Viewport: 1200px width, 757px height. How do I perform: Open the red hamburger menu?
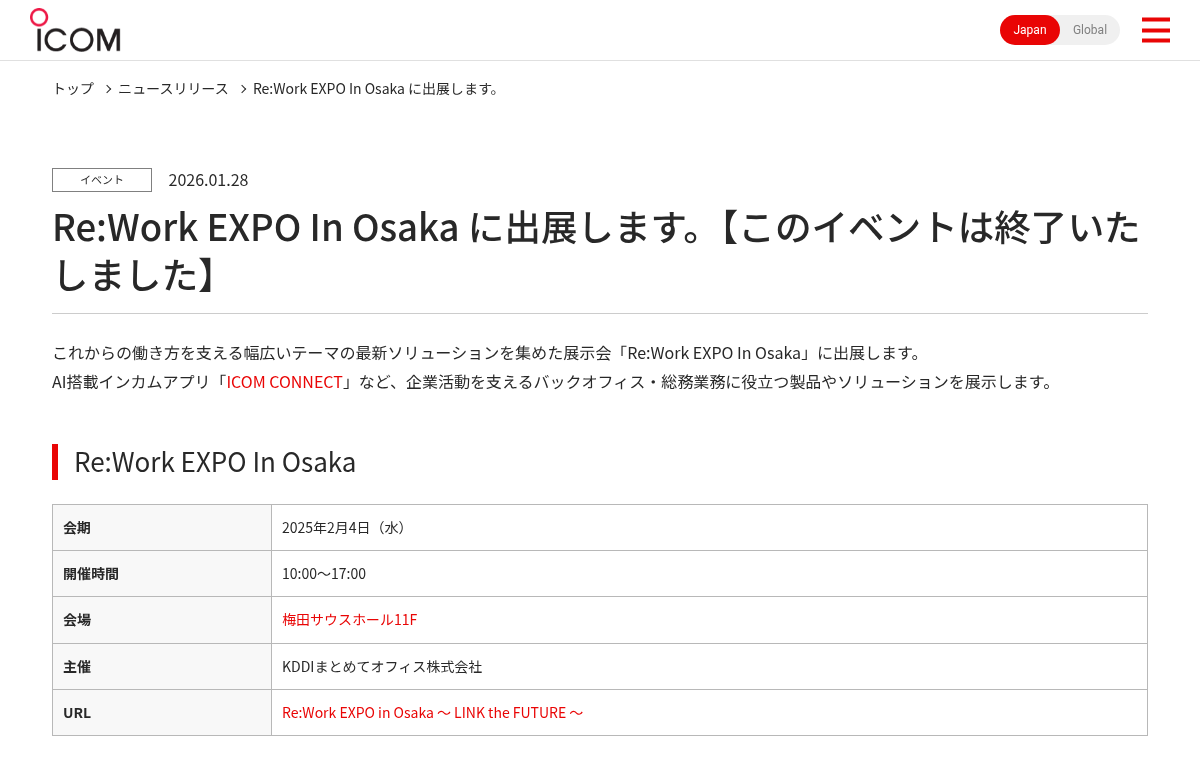click(x=1155, y=30)
